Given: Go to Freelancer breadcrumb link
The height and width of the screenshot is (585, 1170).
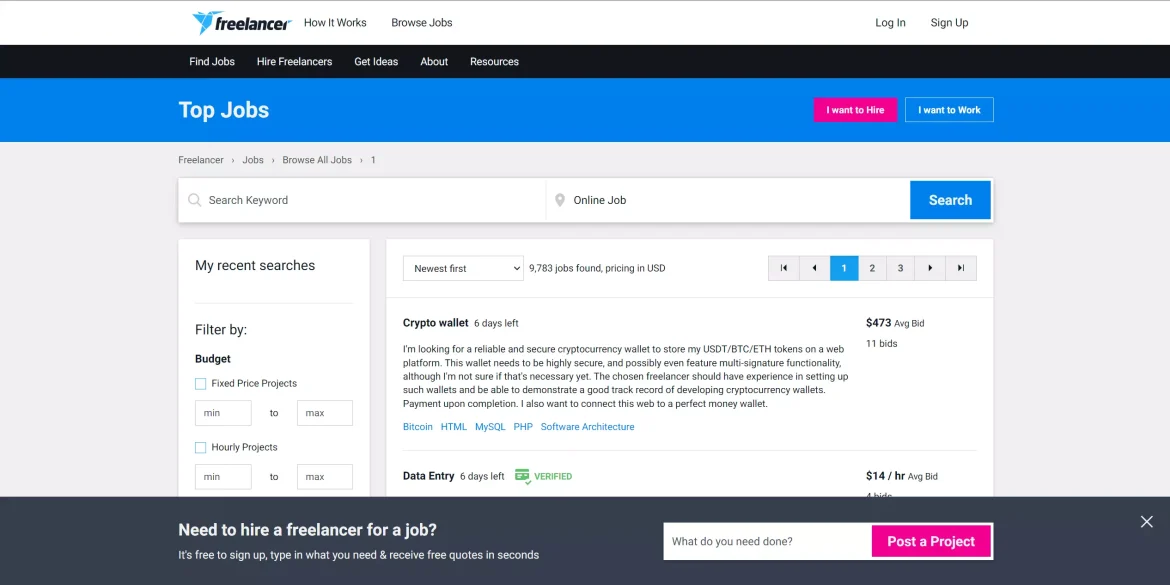Looking at the screenshot, I should (201, 160).
